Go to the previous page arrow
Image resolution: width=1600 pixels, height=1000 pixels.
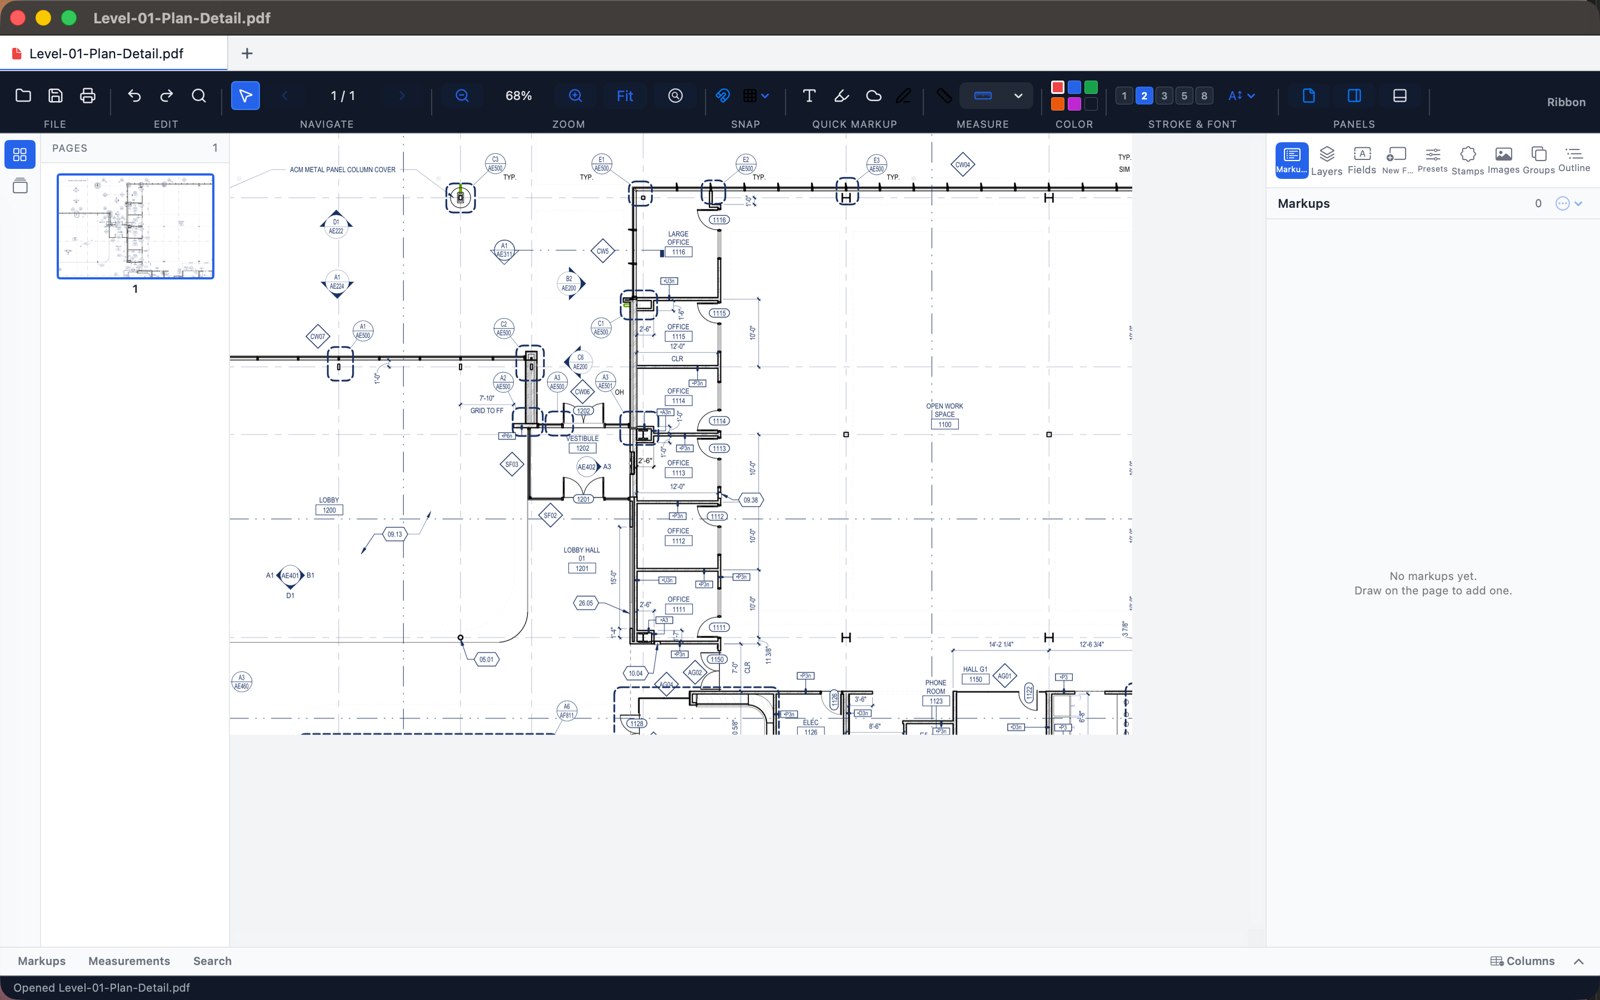(285, 96)
